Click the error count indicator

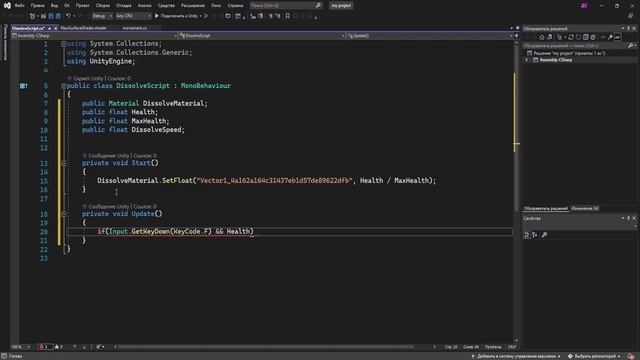click(x=44, y=347)
